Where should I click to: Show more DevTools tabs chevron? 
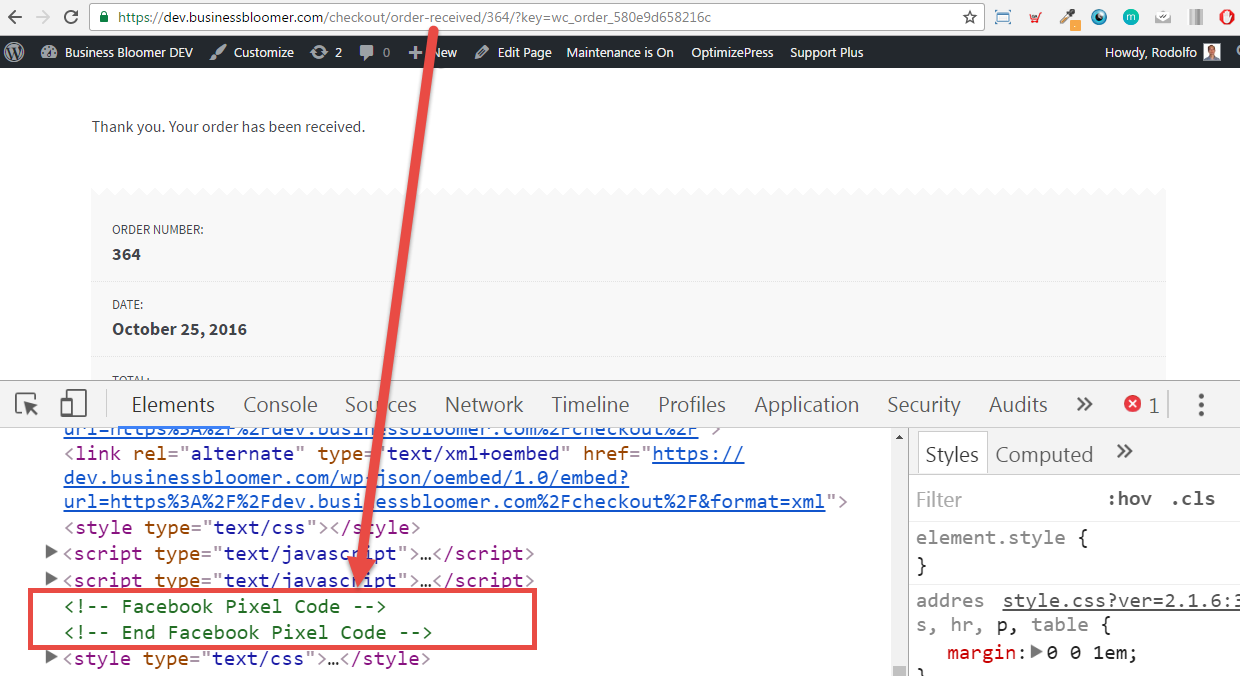point(1084,405)
